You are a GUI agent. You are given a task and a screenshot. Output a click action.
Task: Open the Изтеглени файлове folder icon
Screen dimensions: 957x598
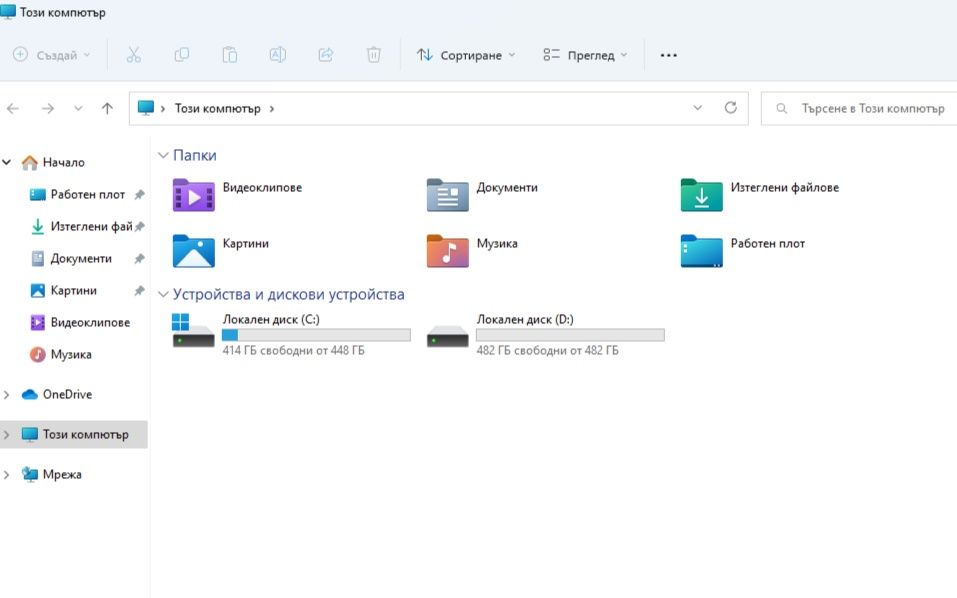(701, 195)
